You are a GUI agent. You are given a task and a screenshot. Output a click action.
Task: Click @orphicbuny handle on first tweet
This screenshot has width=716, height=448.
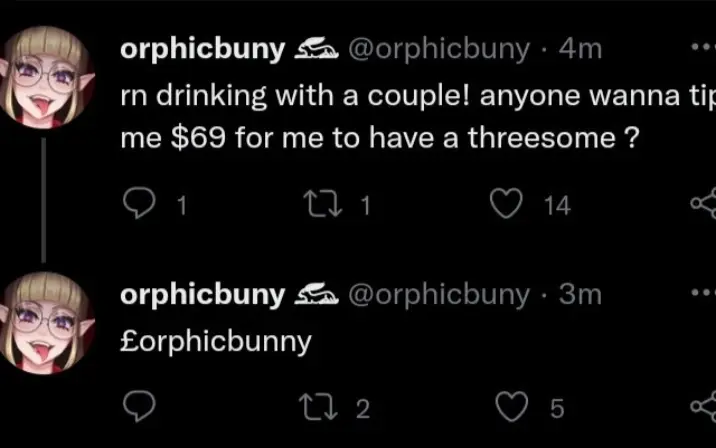[x=438, y=49]
